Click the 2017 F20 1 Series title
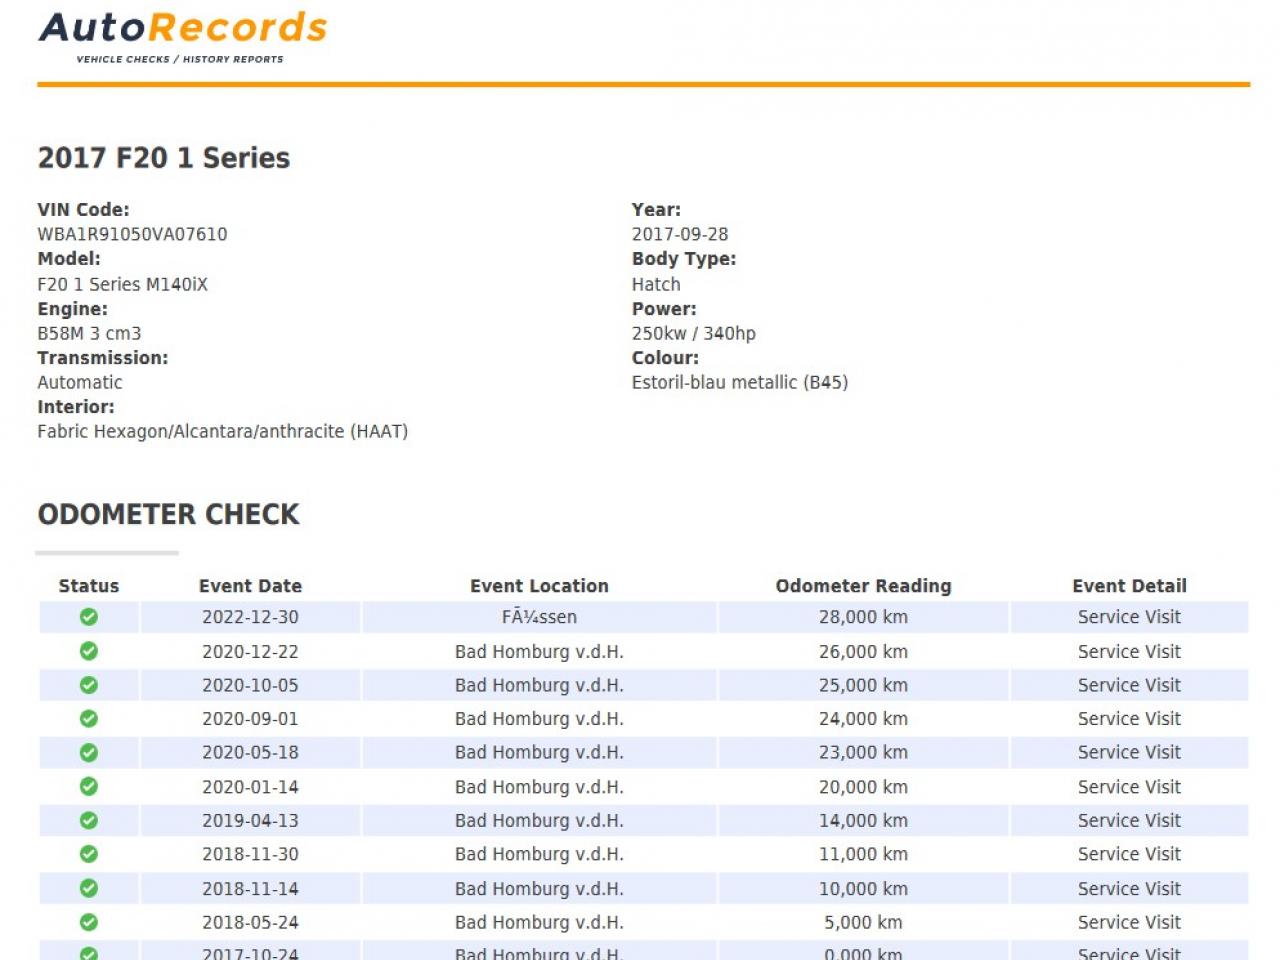This screenshot has height=960, width=1280. click(164, 158)
